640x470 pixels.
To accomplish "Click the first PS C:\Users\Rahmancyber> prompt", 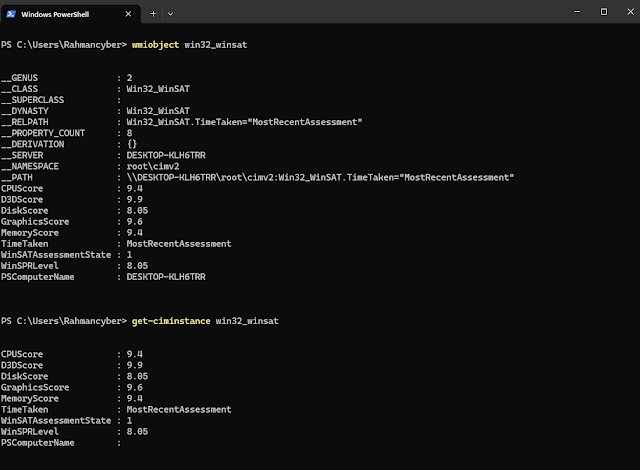I will point(64,45).
